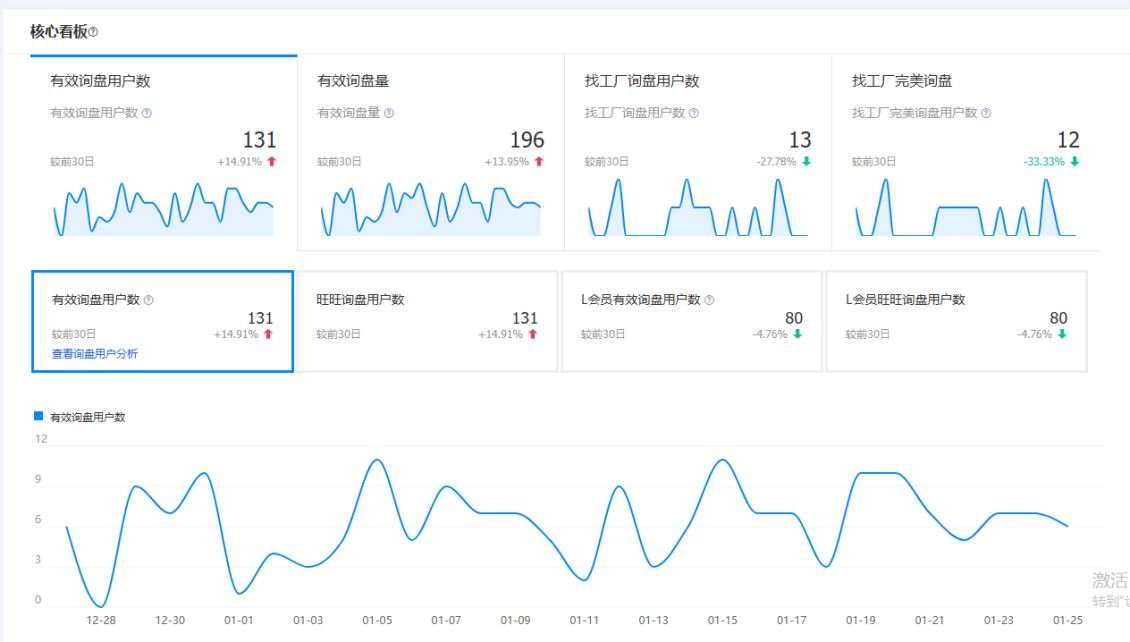Image resolution: width=1130 pixels, height=642 pixels.
Task: Click help icon beside 核心看板 title
Action: pos(93,33)
